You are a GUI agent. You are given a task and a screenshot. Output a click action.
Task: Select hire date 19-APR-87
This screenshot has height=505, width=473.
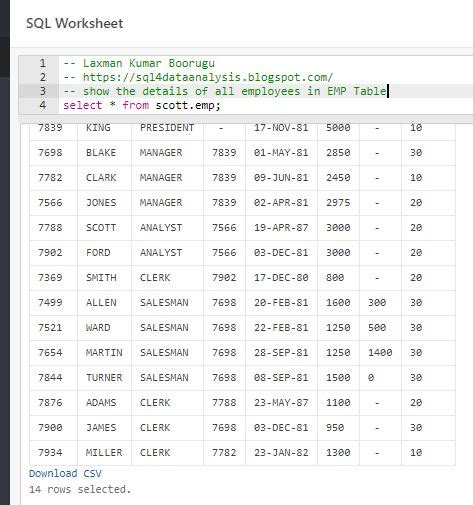(281, 228)
